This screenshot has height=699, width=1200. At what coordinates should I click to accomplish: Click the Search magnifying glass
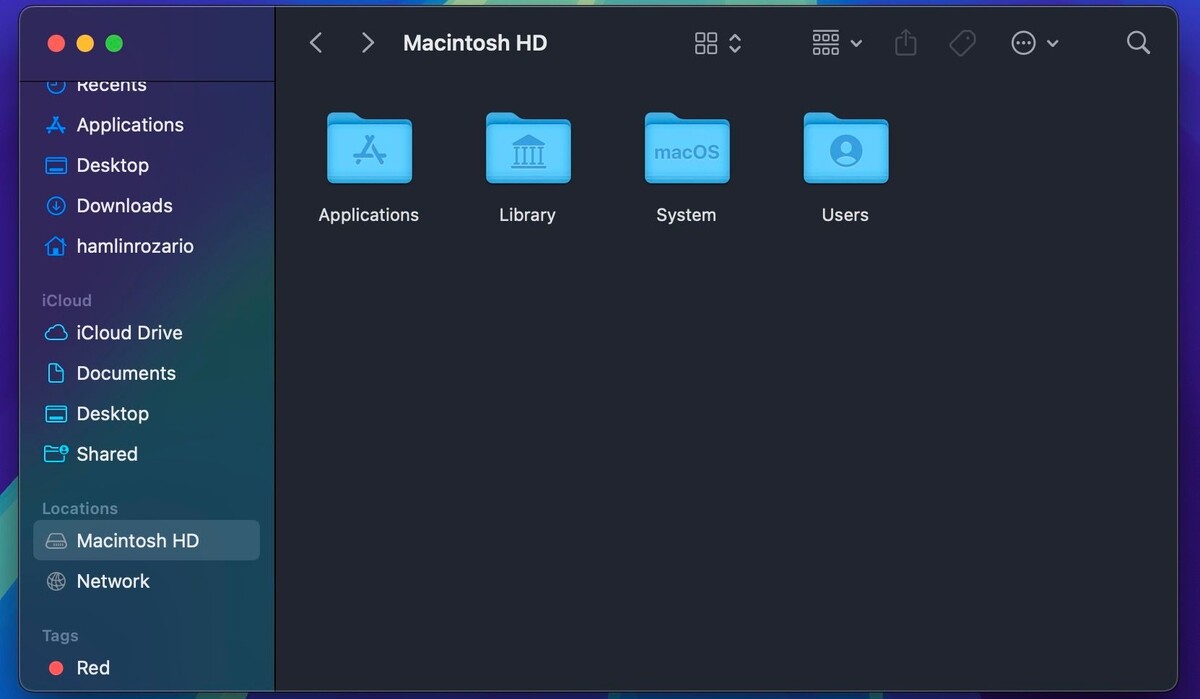point(1138,43)
